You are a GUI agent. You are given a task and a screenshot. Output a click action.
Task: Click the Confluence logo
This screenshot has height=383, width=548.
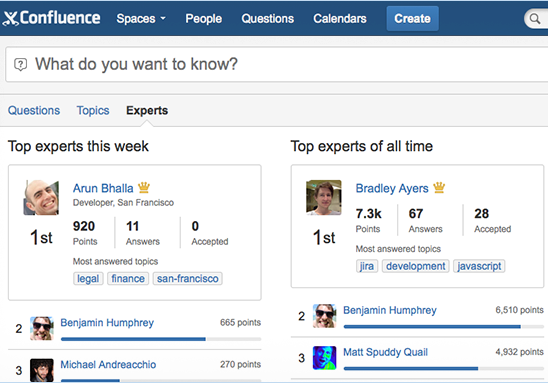pyautogui.click(x=51, y=18)
